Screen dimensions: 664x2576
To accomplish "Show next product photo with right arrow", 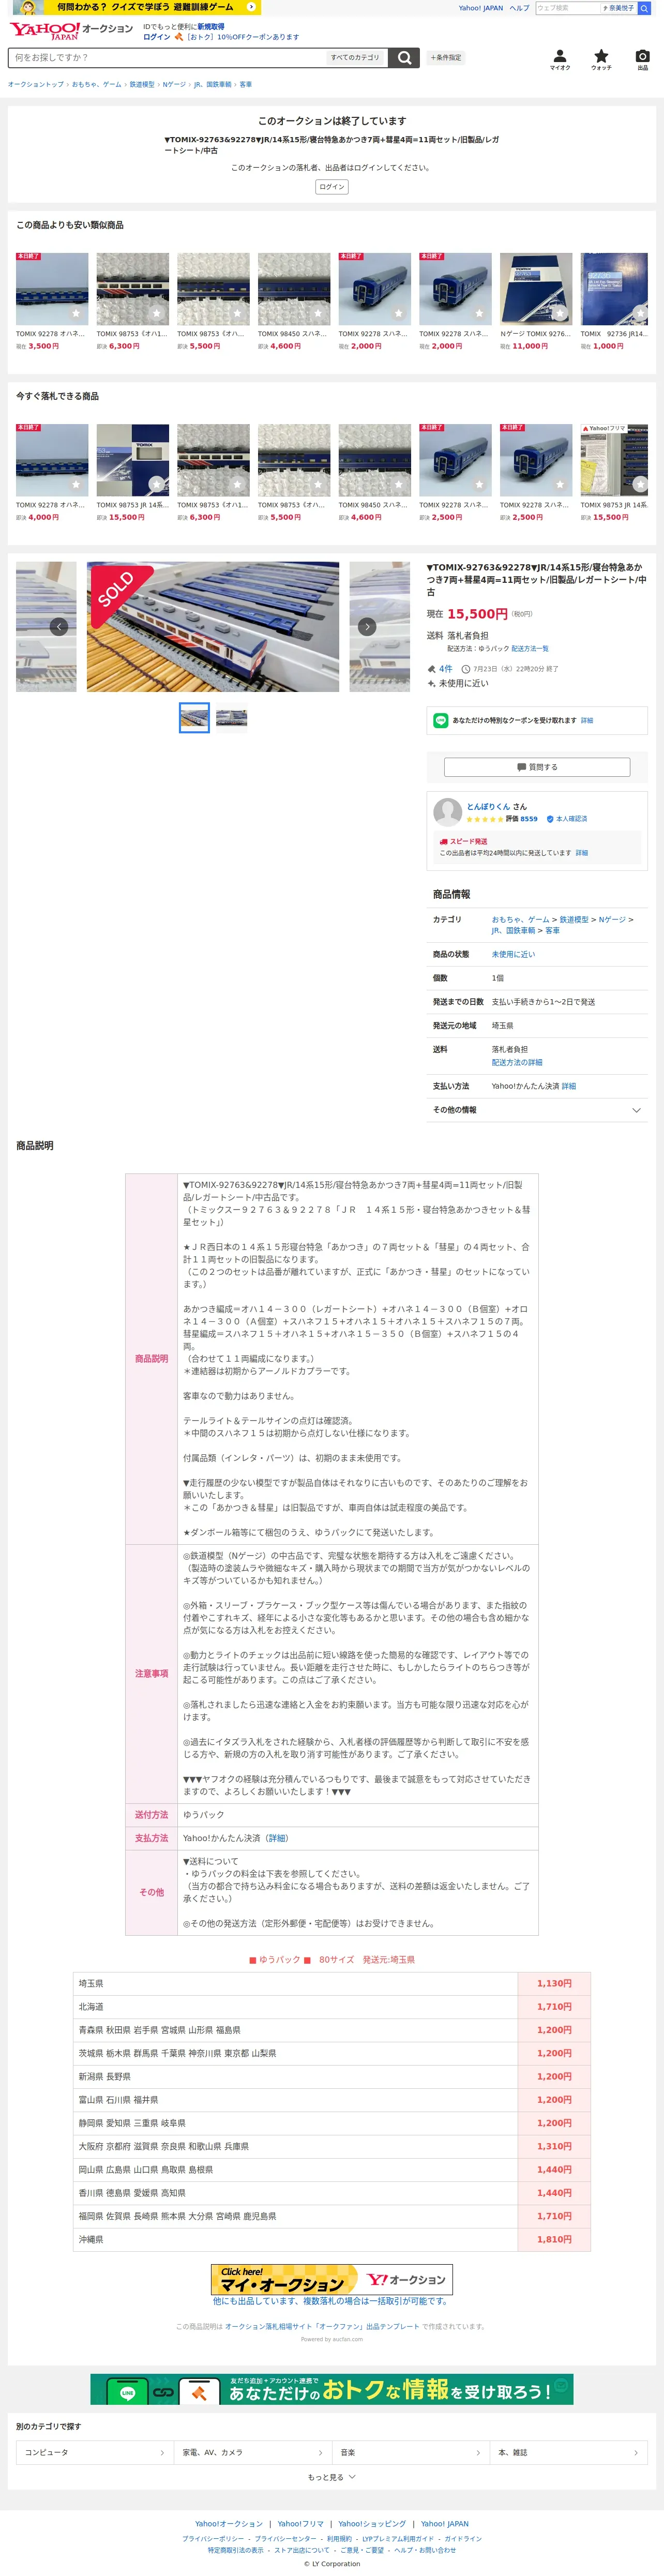I will click(367, 626).
